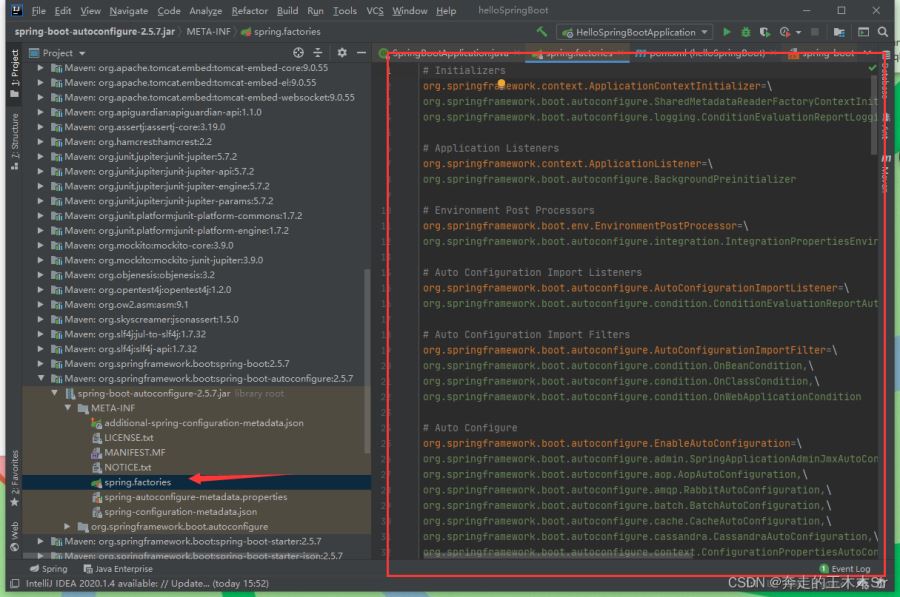The width and height of the screenshot is (900, 597).
Task: Click the '# Application Listeners' comment line
Action: [x=490, y=148]
